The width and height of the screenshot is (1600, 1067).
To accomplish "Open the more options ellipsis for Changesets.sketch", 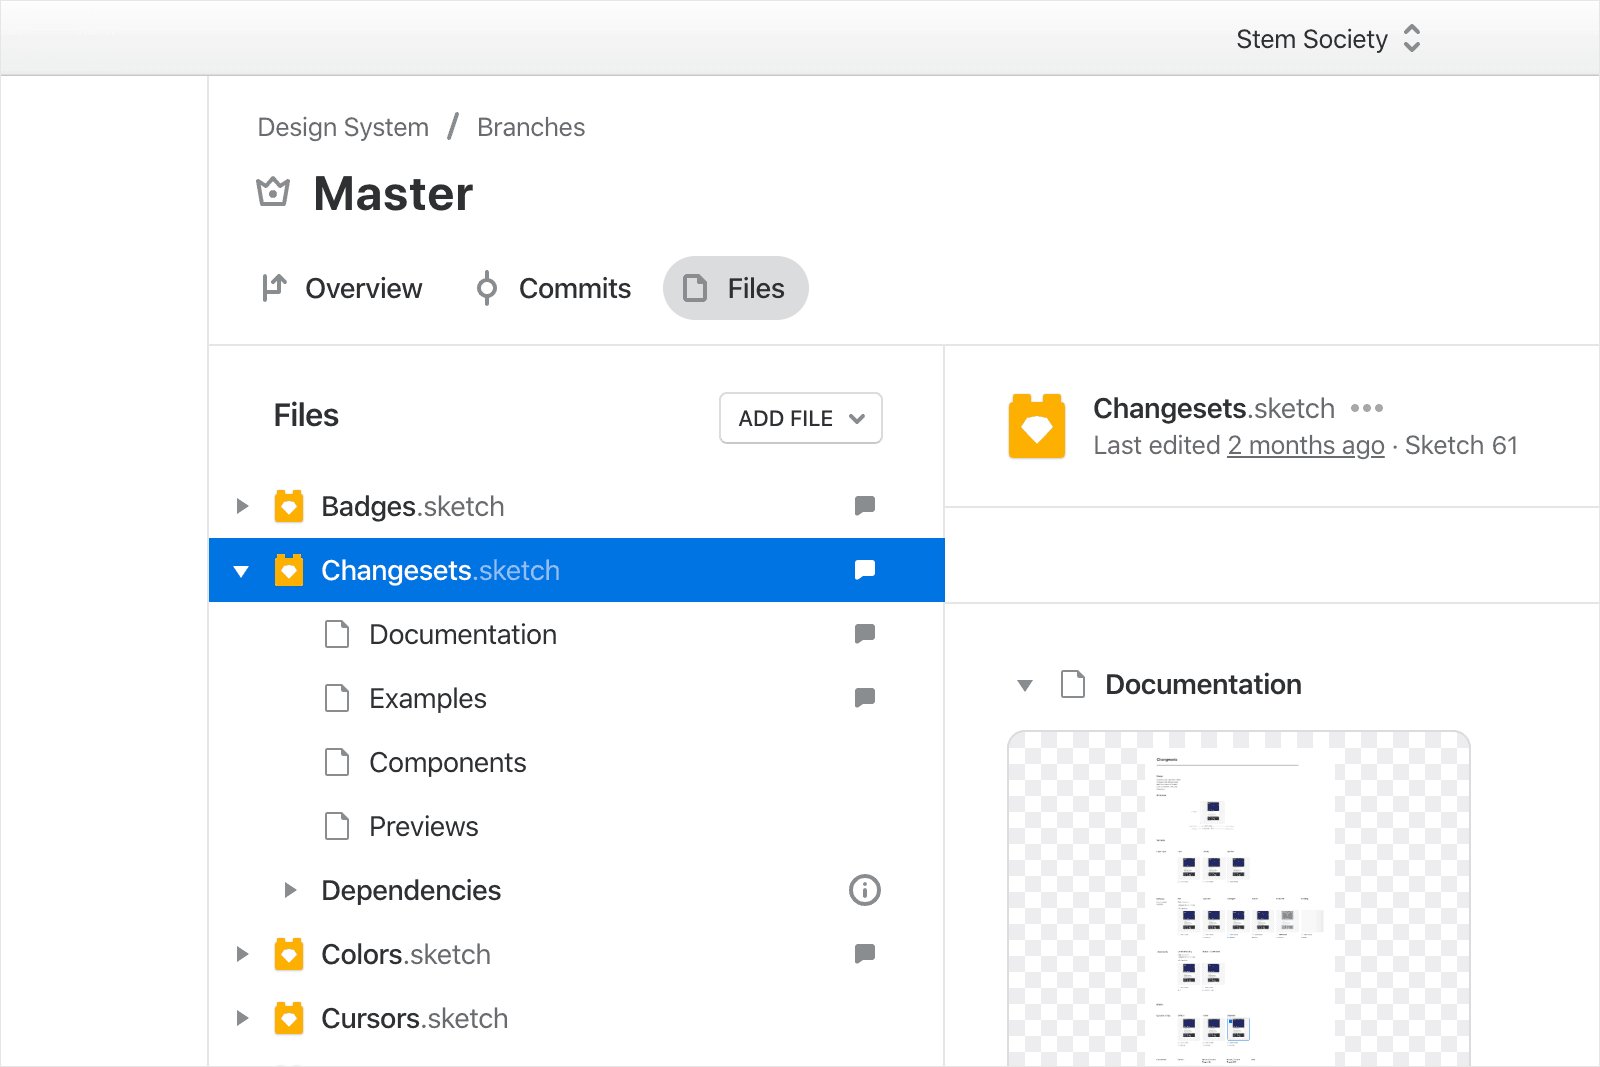I will point(1367,408).
